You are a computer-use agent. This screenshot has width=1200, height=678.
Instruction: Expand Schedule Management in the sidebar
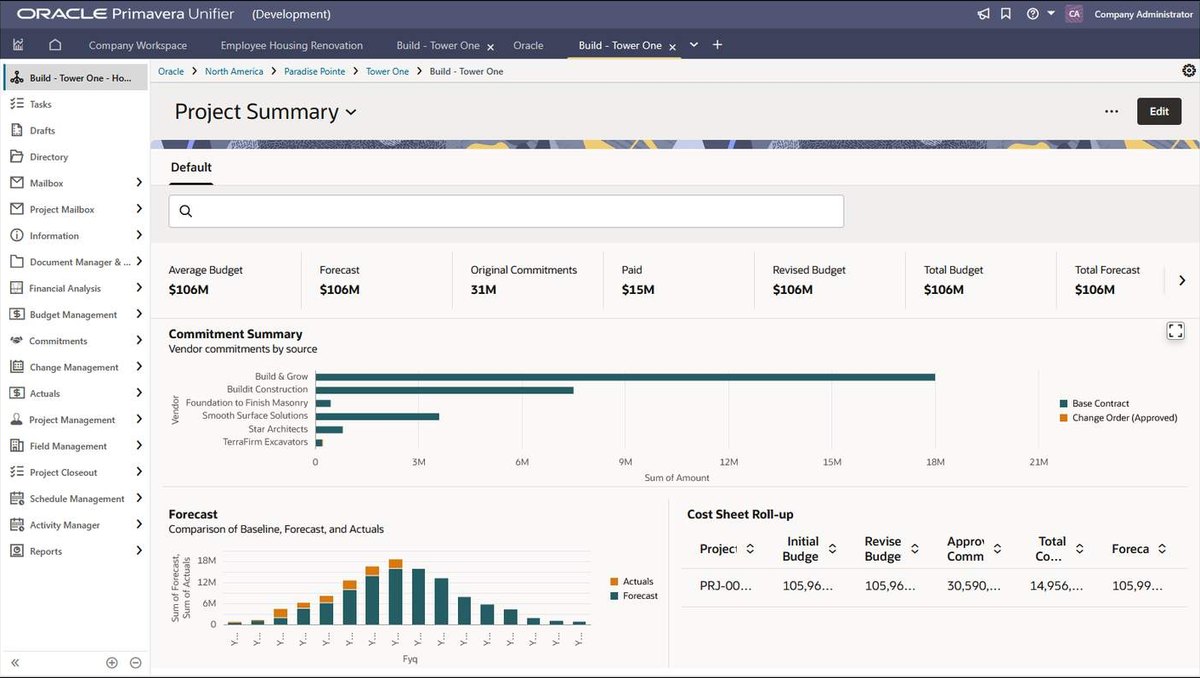click(139, 498)
